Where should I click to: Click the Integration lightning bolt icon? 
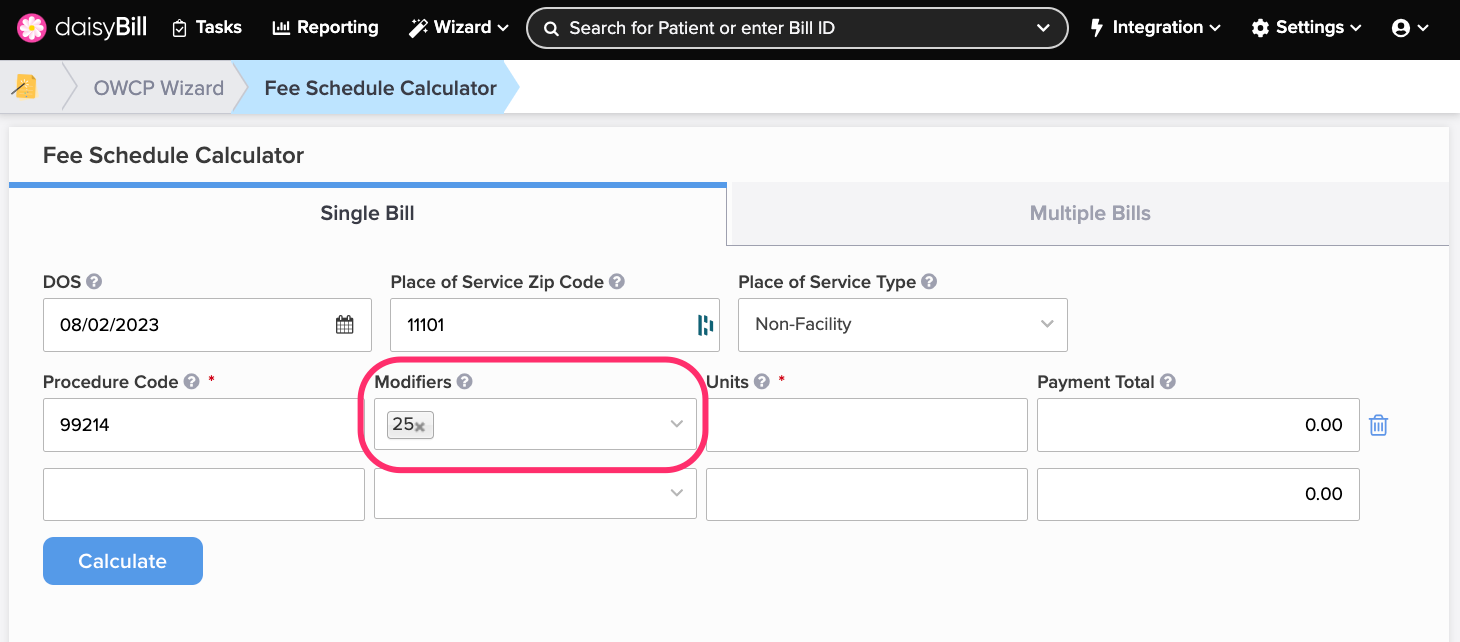(x=1097, y=28)
